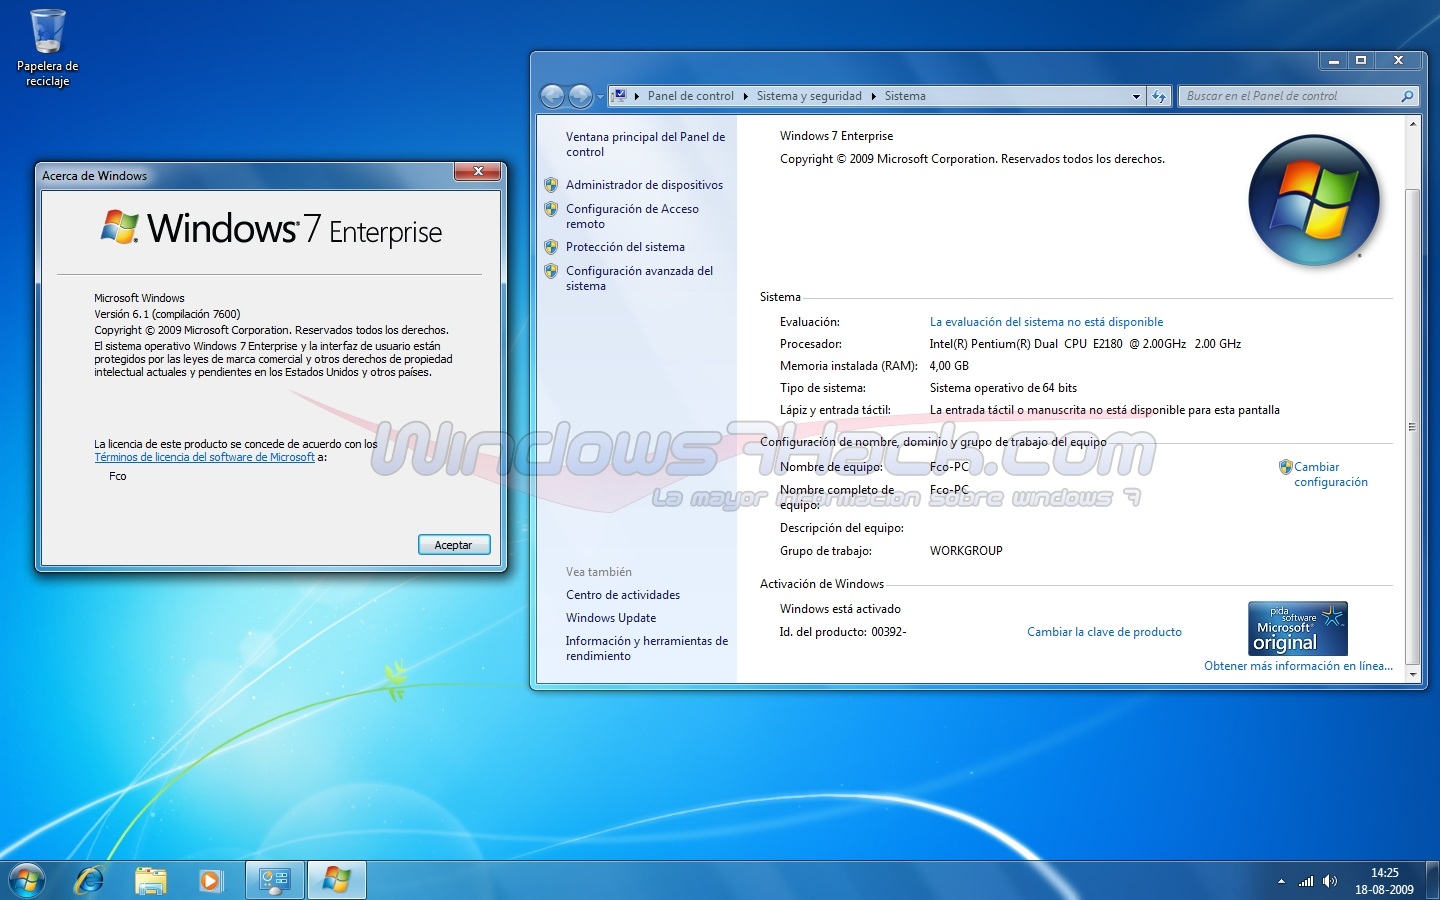Open Protección del sistema link
The height and width of the screenshot is (900, 1440).
pos(625,247)
